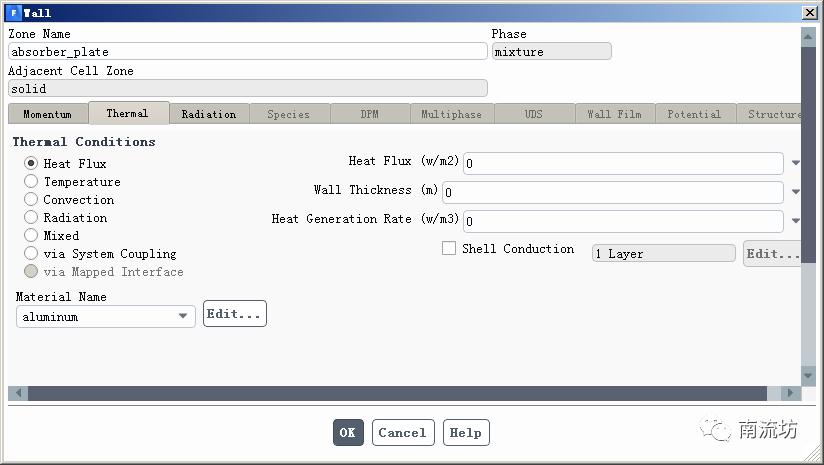Click the vertical scrollbar up arrow
This screenshot has height=465, width=824.
coord(808,36)
